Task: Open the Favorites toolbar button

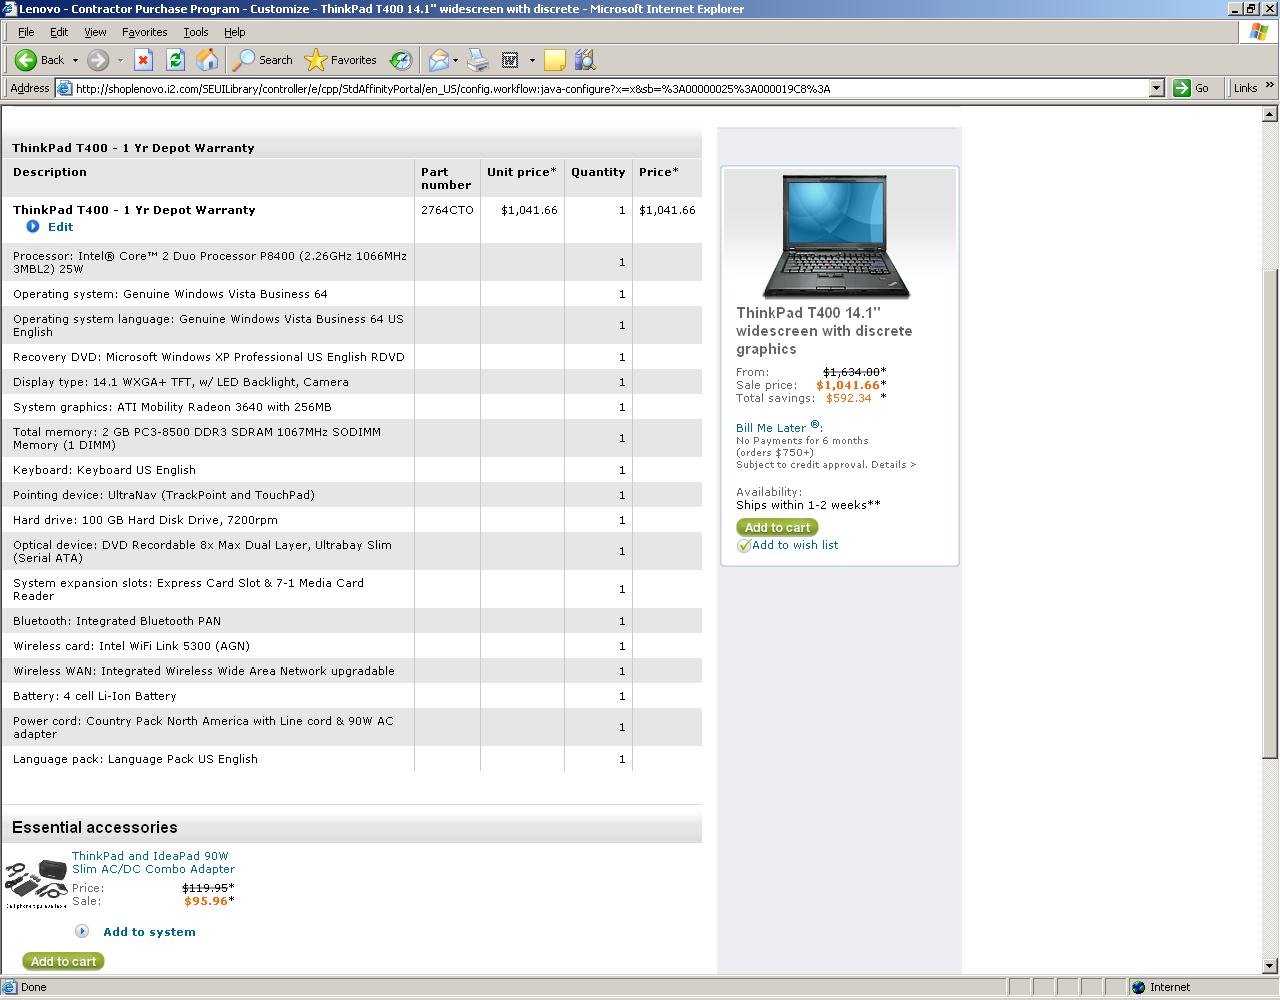Action: pyautogui.click(x=340, y=60)
